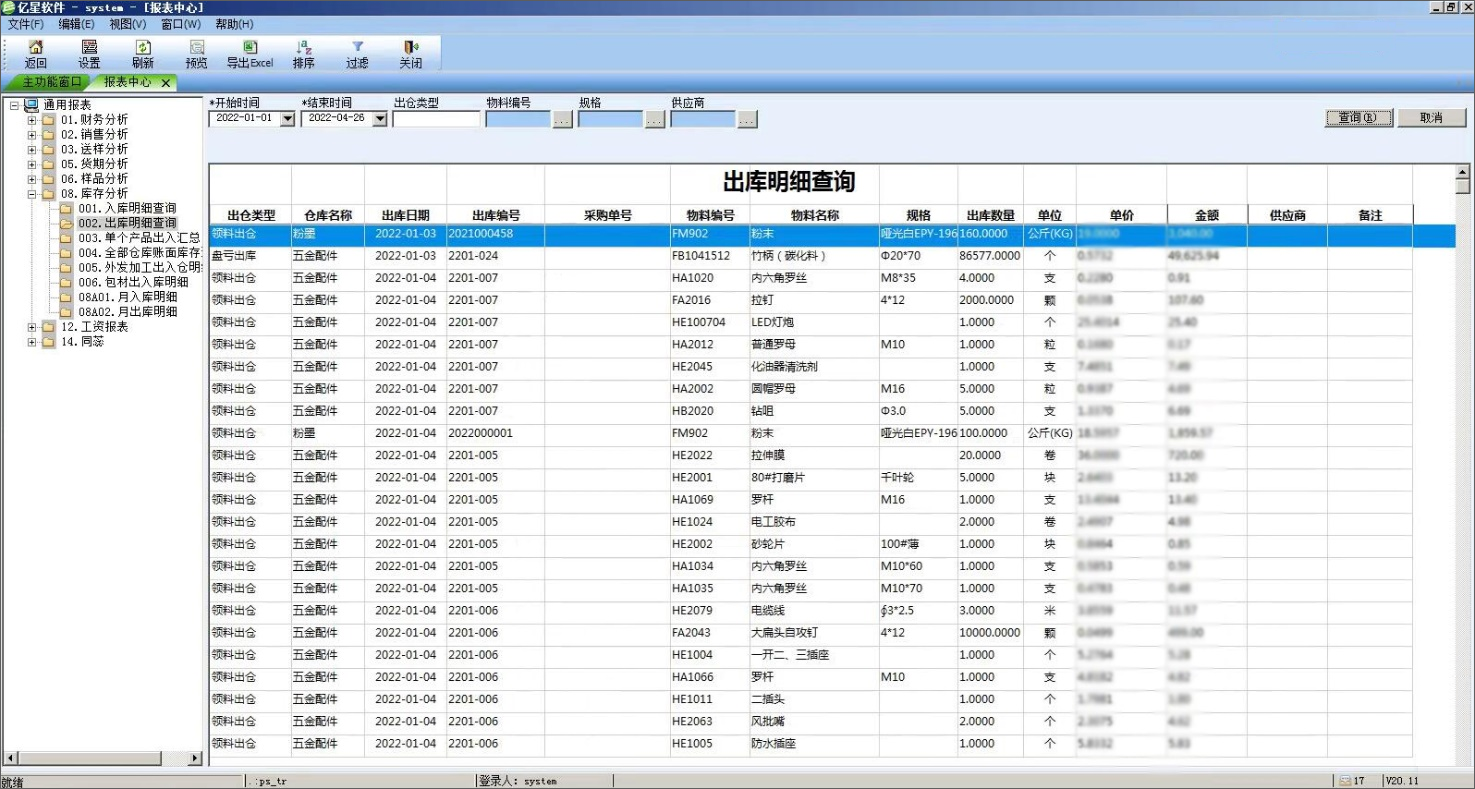Select 08A02.月出库明细 report
The width and height of the screenshot is (1475, 789).
(127, 312)
